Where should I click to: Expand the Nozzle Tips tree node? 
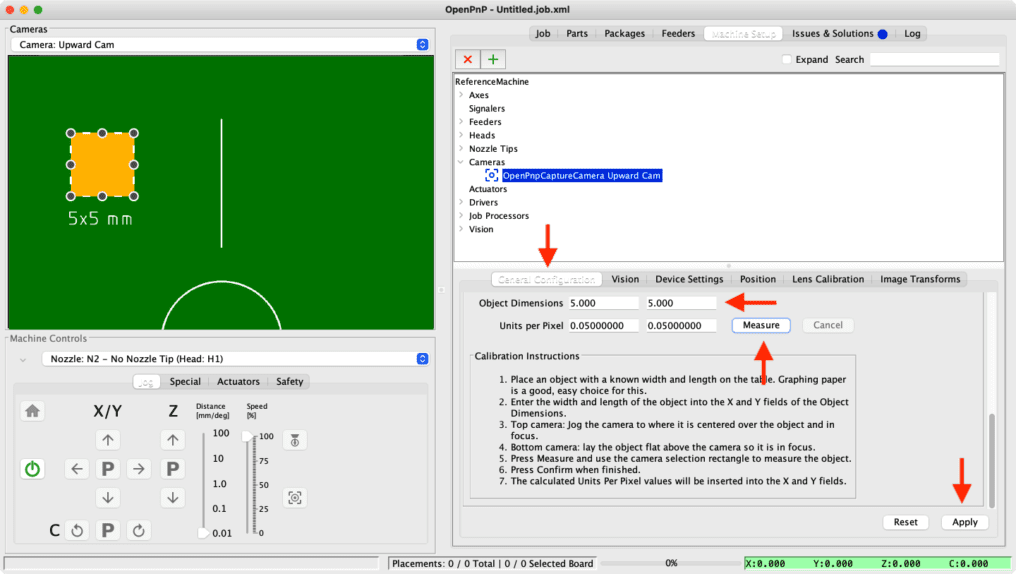point(461,149)
